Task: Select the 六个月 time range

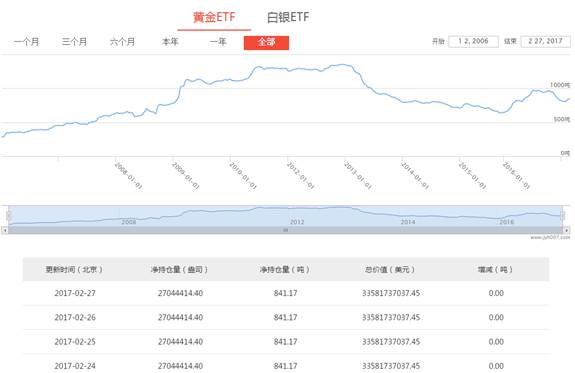Action: click(x=122, y=42)
